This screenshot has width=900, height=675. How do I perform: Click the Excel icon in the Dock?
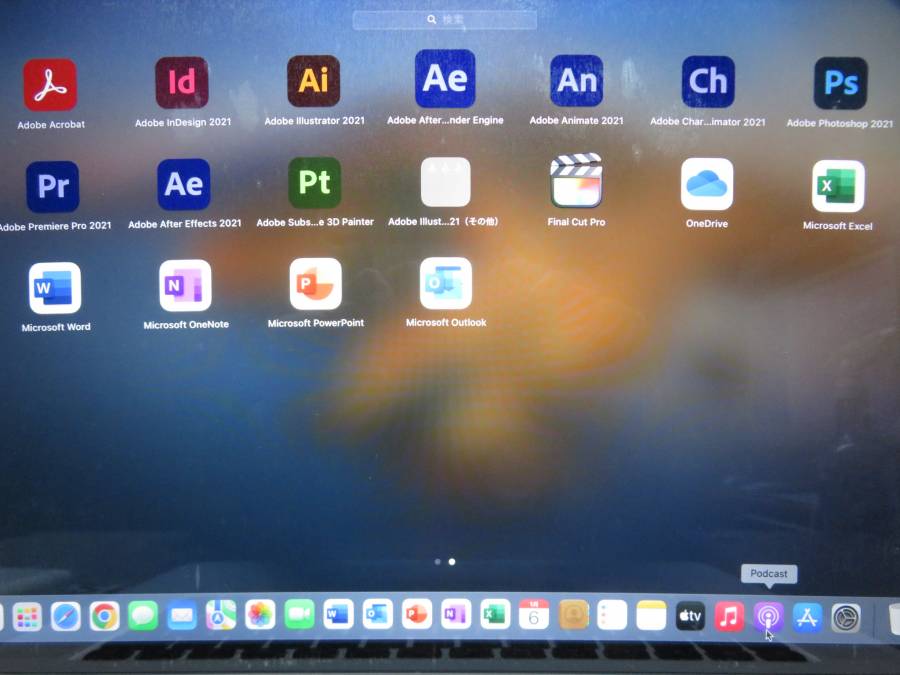point(495,615)
